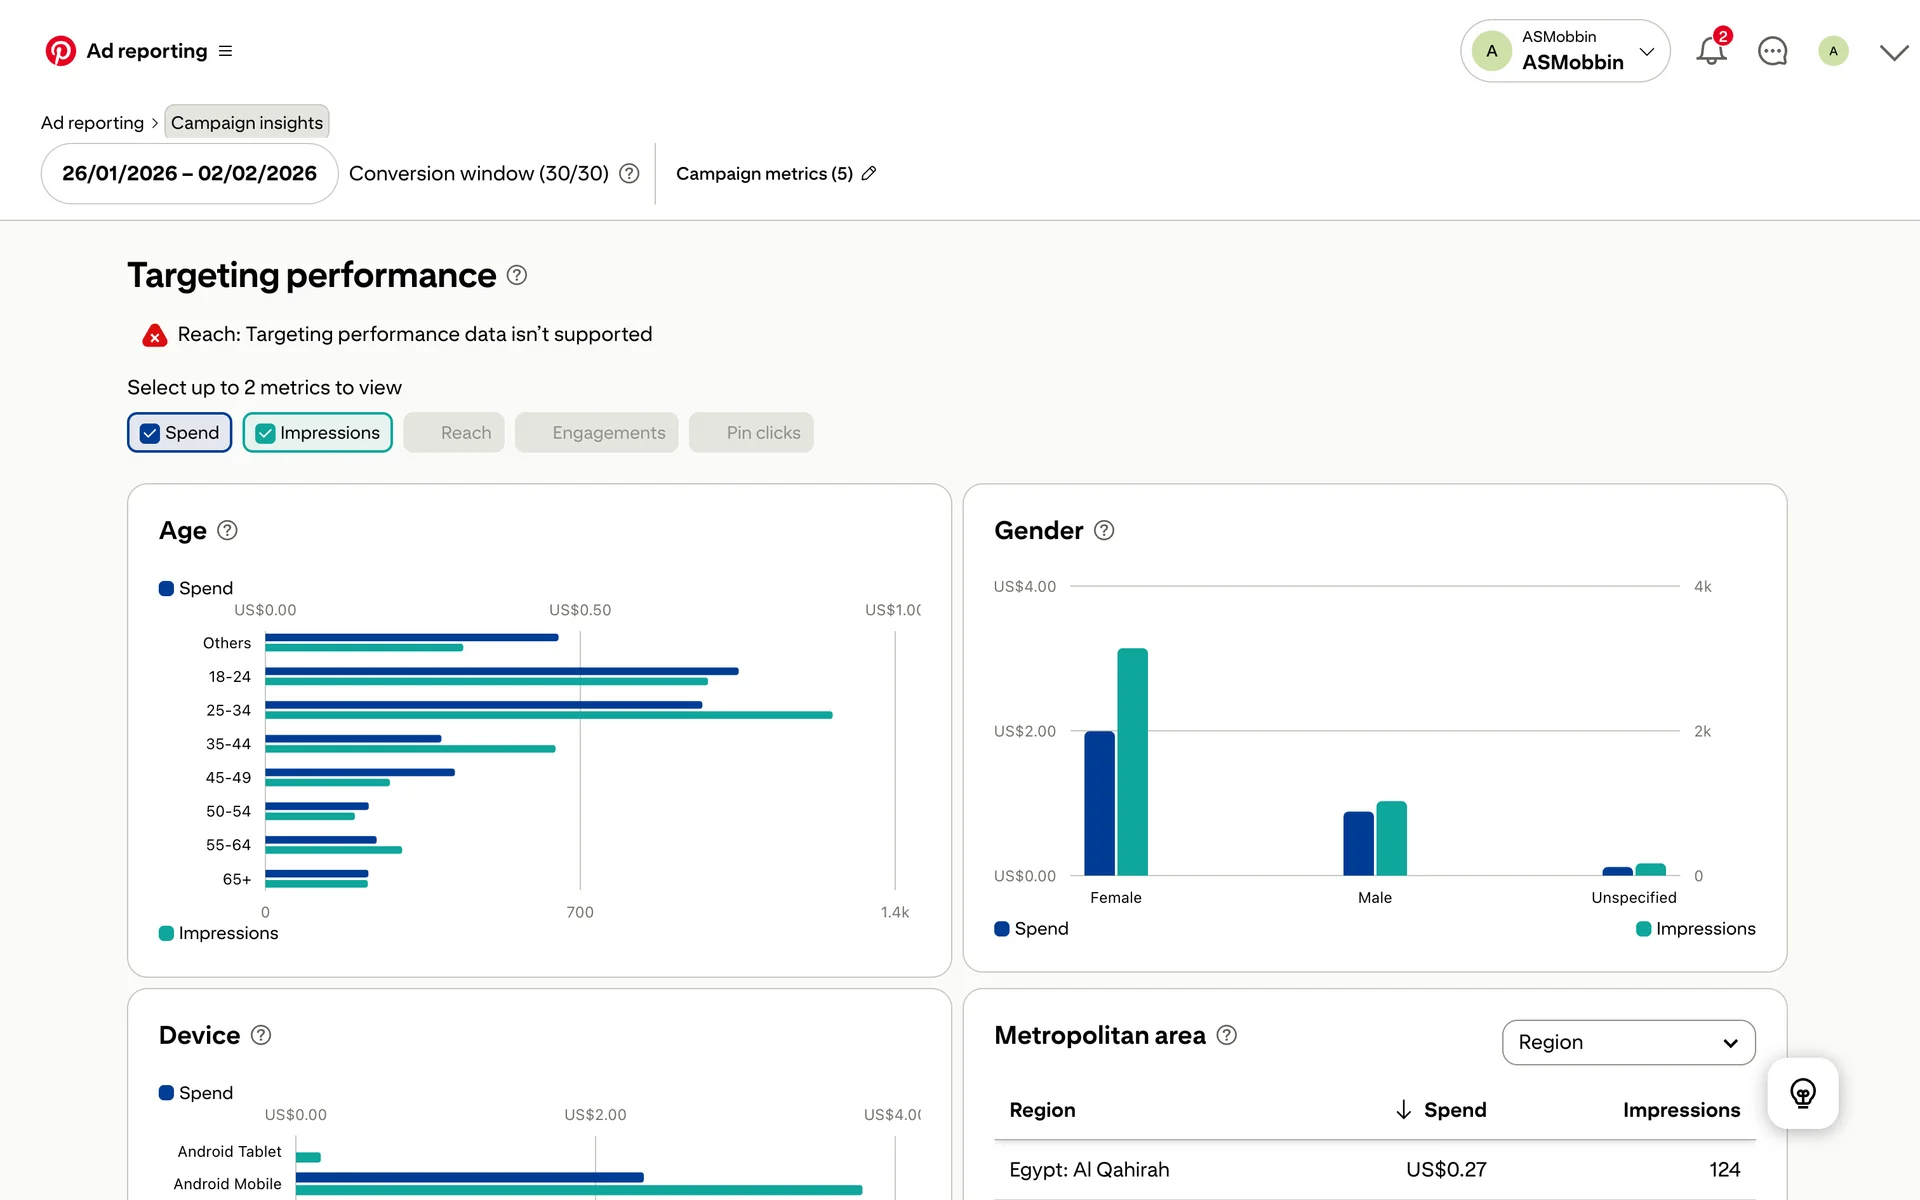Open the notifications bell
Screen dimensions: 1920x1200
point(1711,51)
